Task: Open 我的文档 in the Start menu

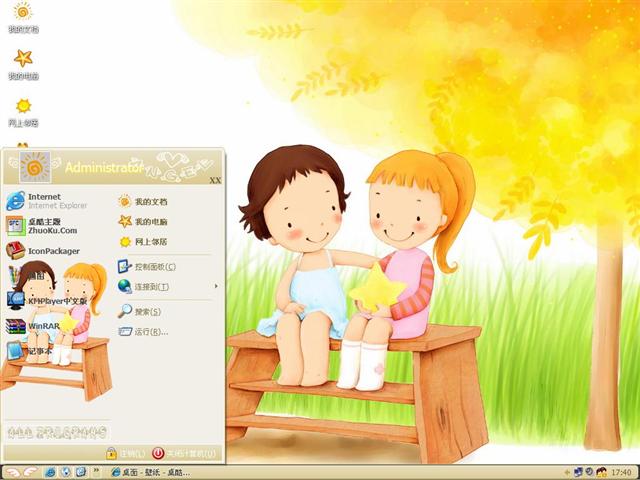Action: click(143, 201)
